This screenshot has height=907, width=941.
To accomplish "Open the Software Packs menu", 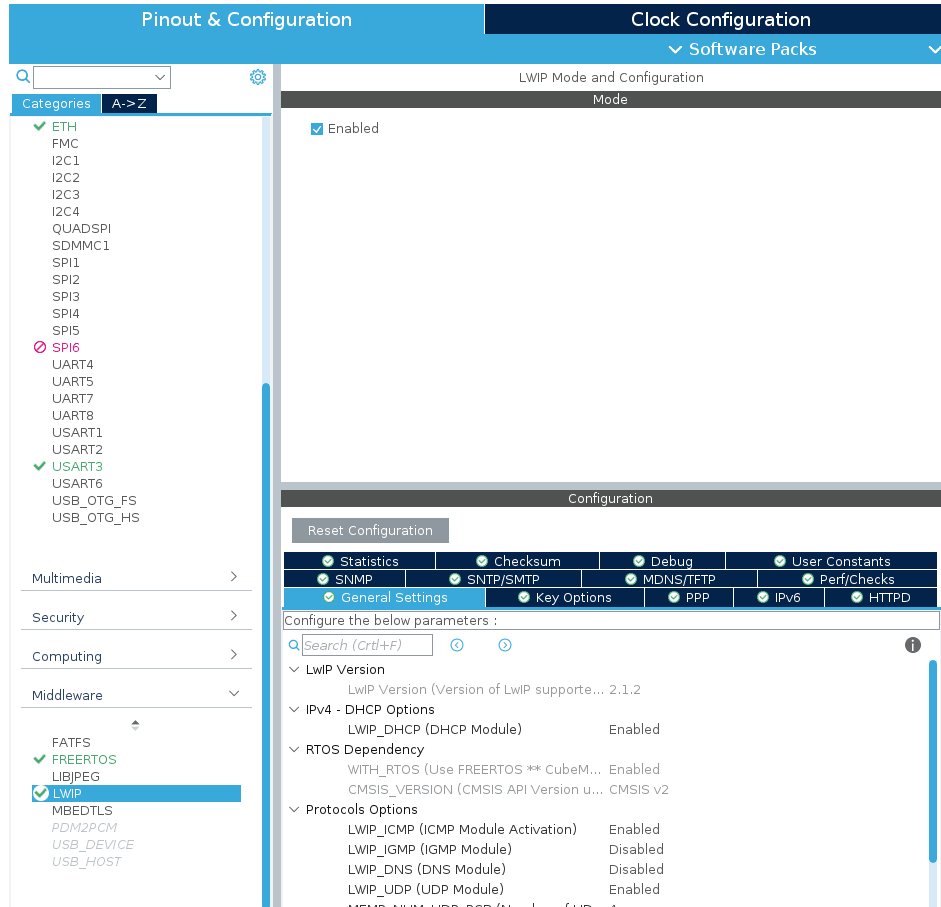I will click(742, 49).
